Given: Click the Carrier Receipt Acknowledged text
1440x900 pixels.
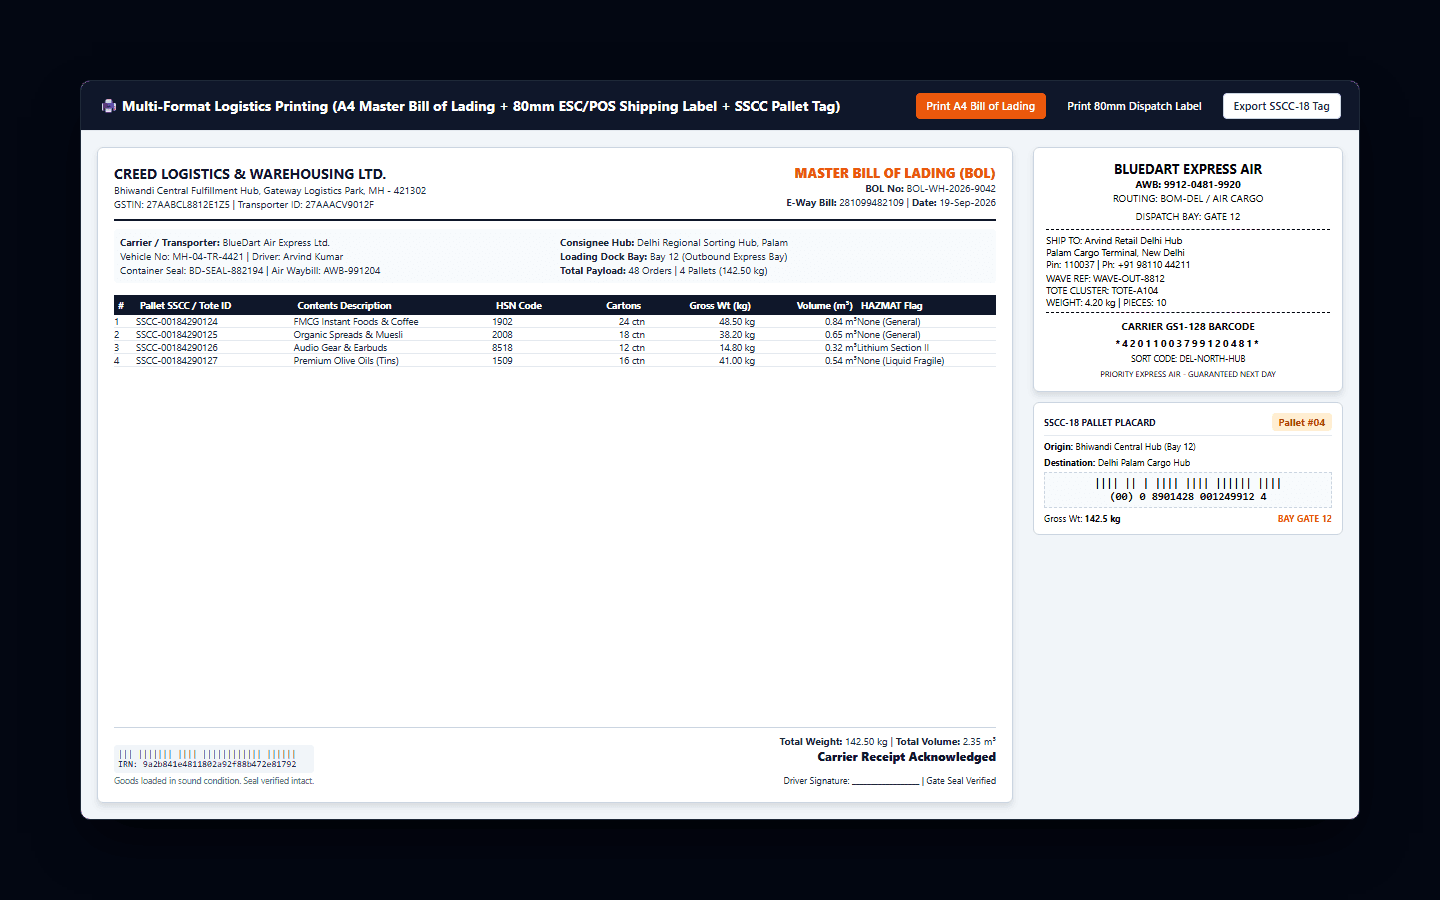Looking at the screenshot, I should pos(906,757).
